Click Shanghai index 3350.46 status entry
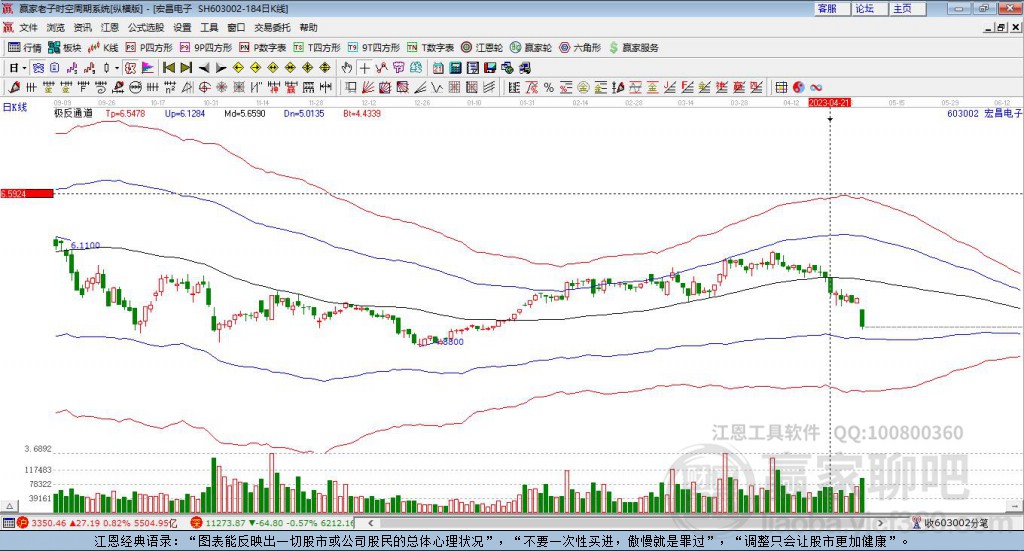This screenshot has width=1024, height=551. click(x=97, y=523)
